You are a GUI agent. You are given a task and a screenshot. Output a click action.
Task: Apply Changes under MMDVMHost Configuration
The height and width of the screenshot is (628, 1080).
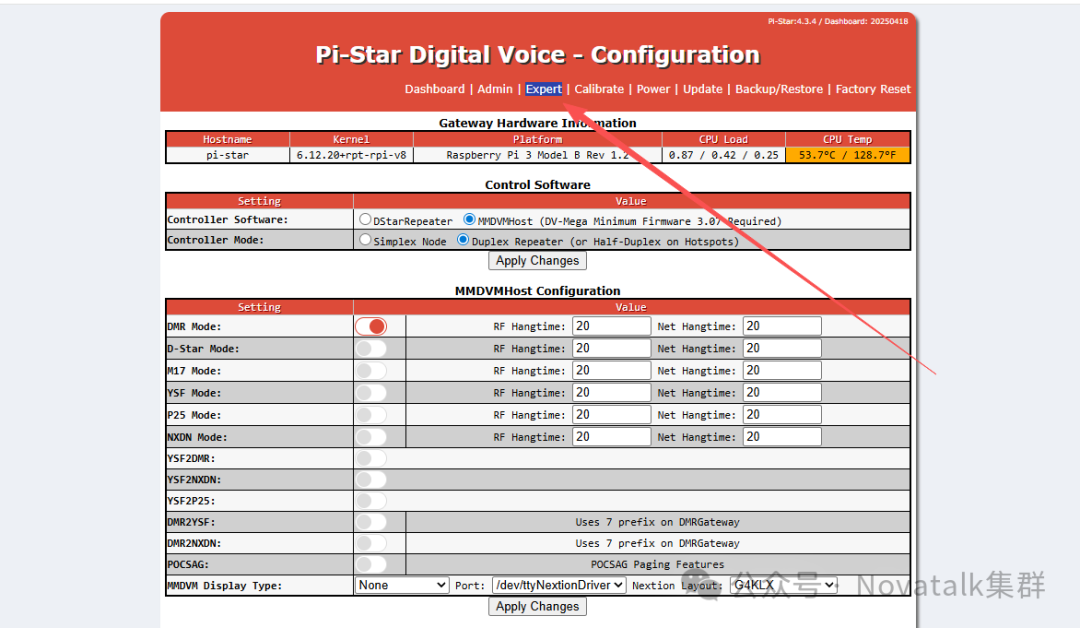[x=537, y=607]
